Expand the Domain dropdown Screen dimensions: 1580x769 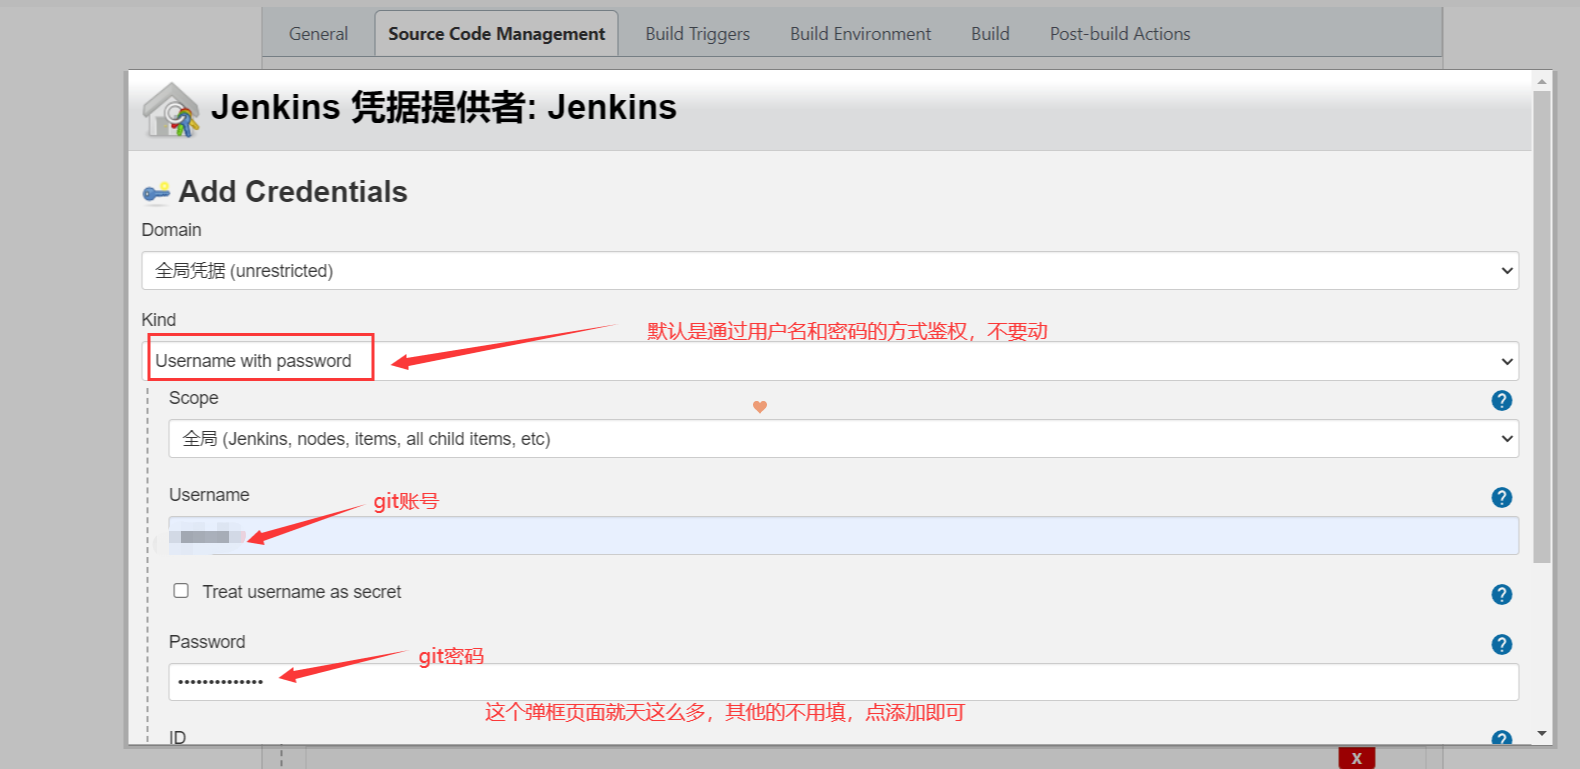click(x=830, y=271)
